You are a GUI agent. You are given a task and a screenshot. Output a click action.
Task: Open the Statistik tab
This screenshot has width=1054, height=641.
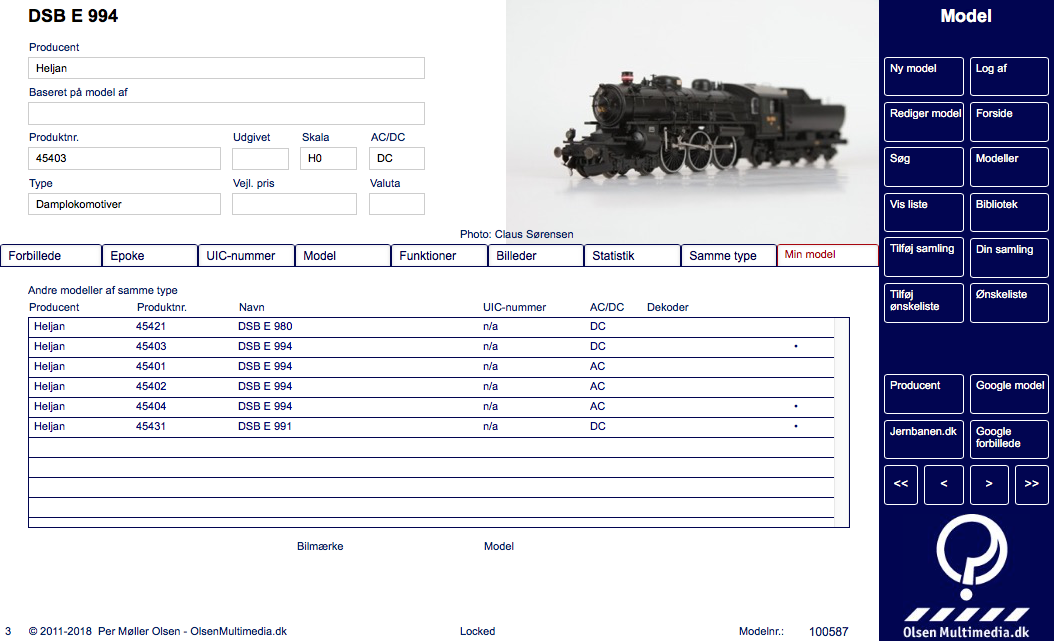tap(633, 256)
